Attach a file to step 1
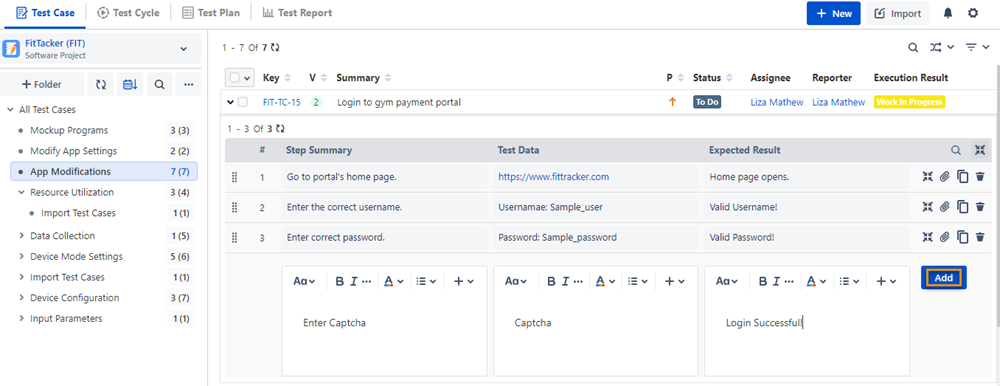 pyautogui.click(x=945, y=177)
